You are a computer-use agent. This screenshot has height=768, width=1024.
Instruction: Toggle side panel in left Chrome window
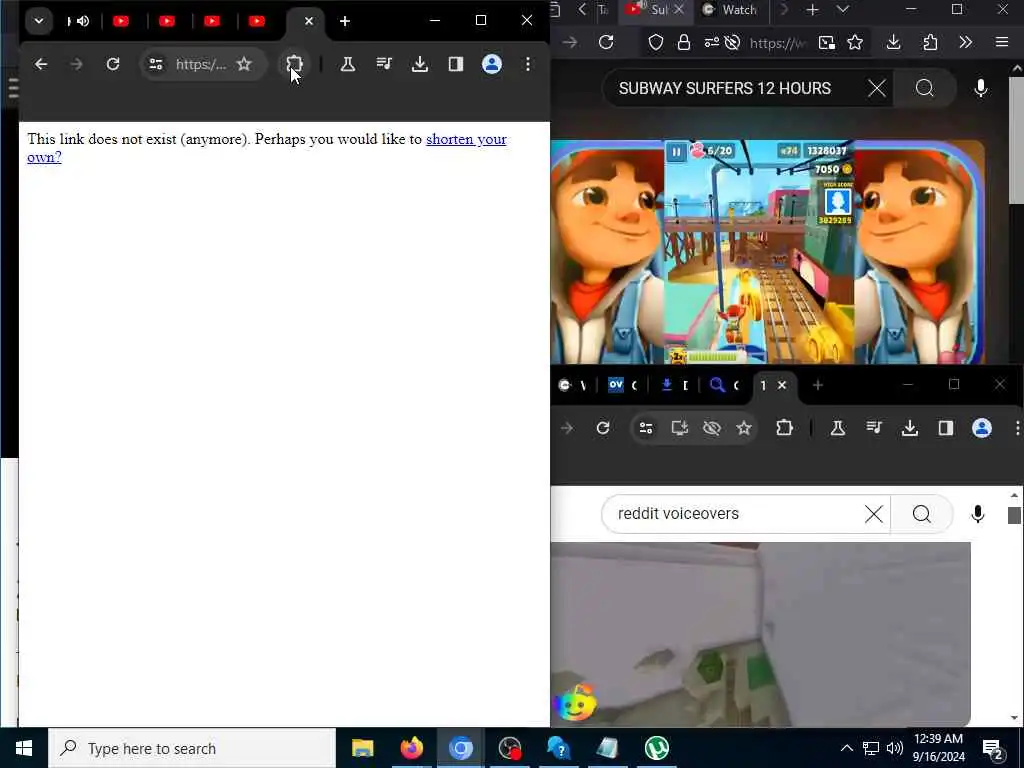pyautogui.click(x=456, y=64)
